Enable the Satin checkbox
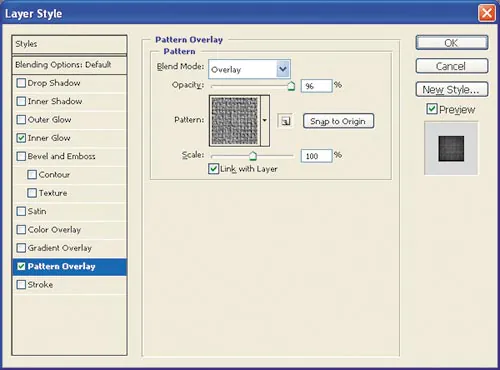 click(21, 211)
